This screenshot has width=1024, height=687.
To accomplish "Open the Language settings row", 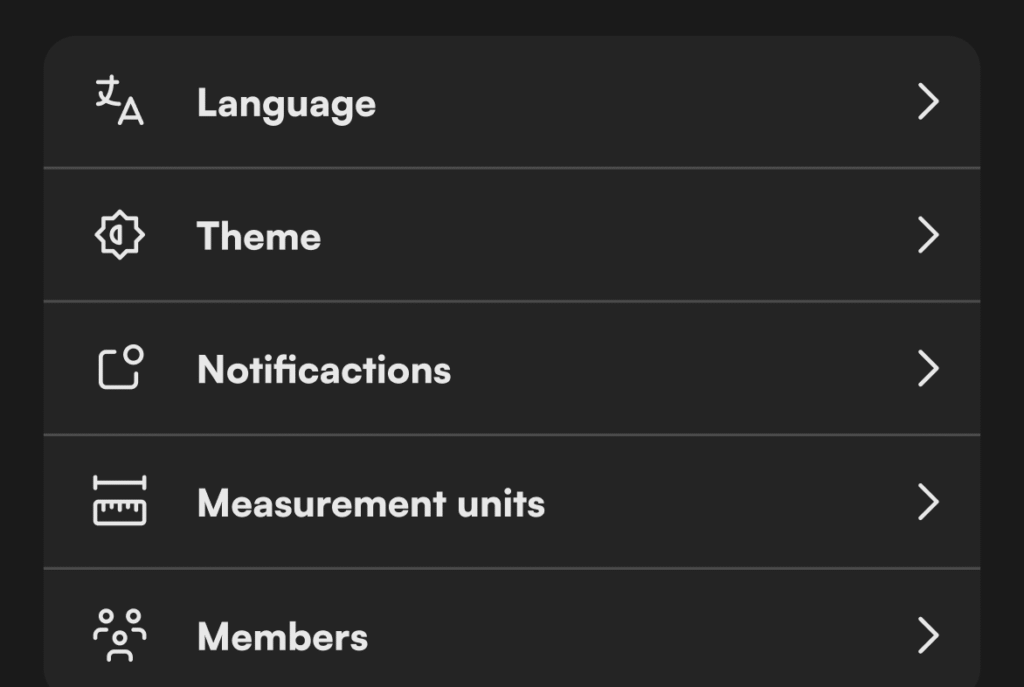I will (600, 103).
